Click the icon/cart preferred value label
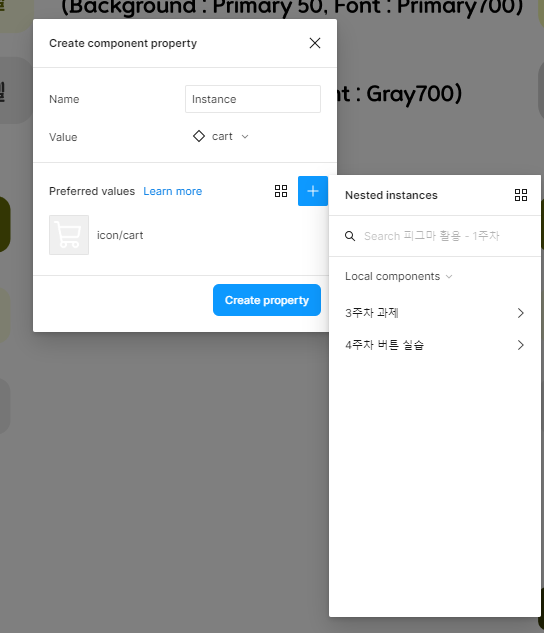Screen dimensions: 544x633 pyautogui.click(x=120, y=235)
